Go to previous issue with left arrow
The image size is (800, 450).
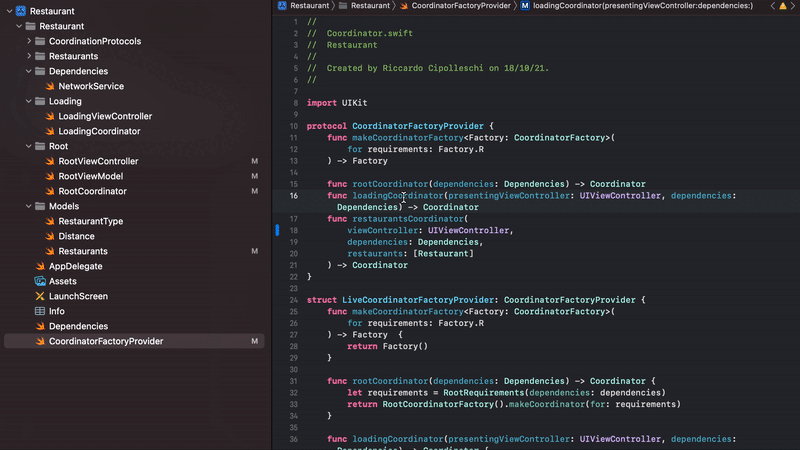[772, 6]
